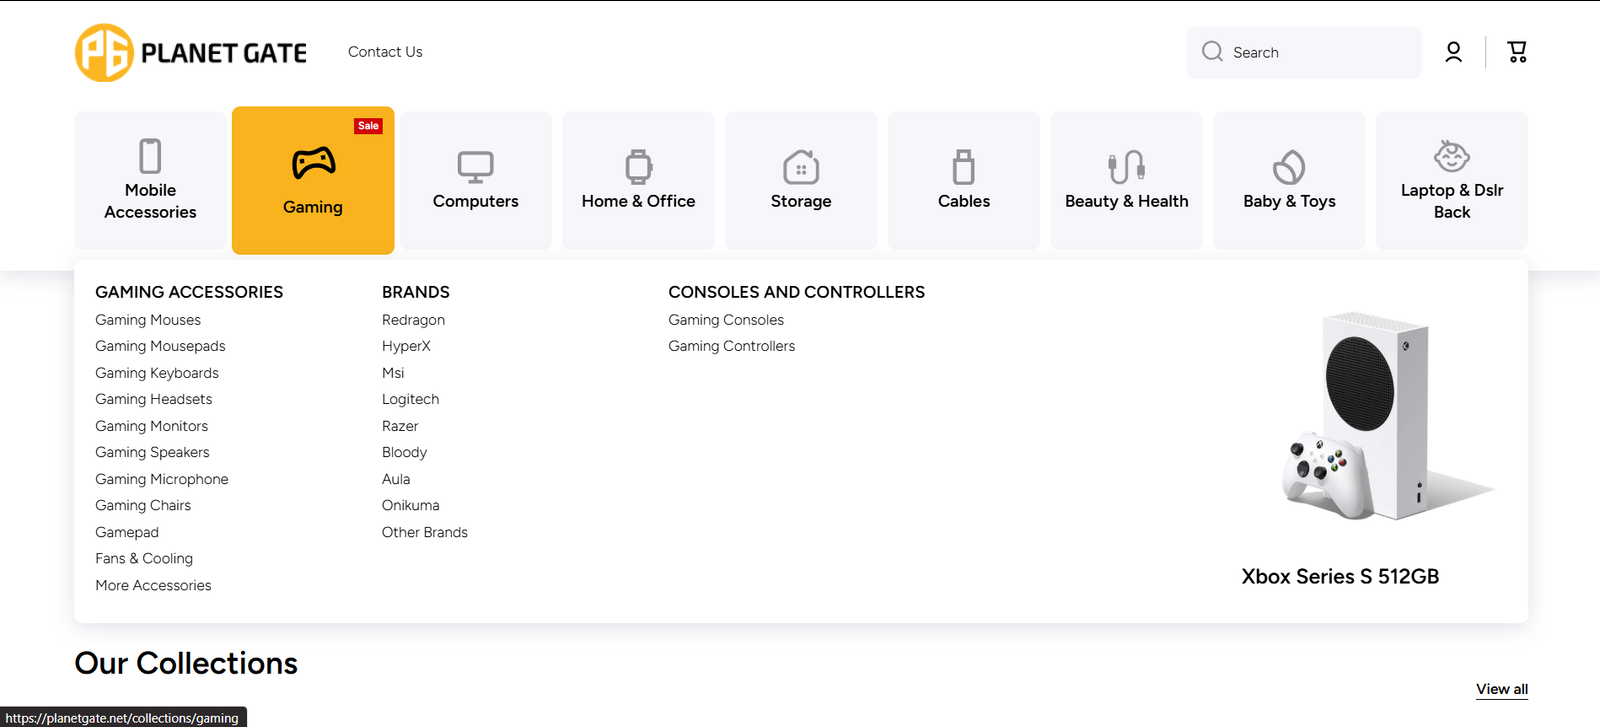Go to the Contact Us page
Image resolution: width=1600 pixels, height=727 pixels.
point(385,52)
